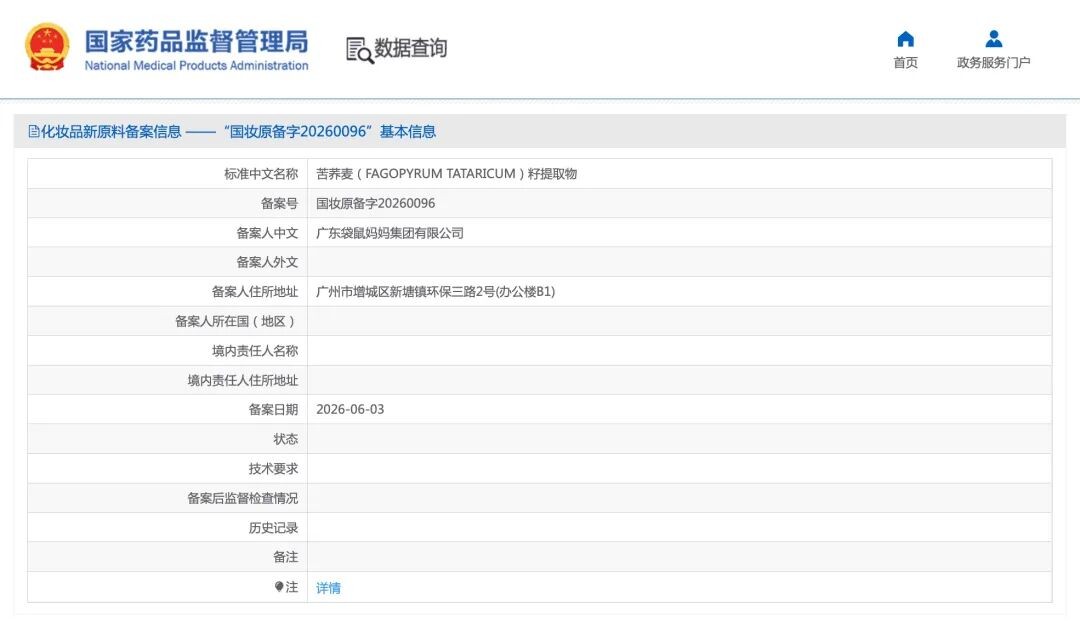Open the 数据查询 search document icon
Screen dimensions: 1080x628
[x=359, y=50]
